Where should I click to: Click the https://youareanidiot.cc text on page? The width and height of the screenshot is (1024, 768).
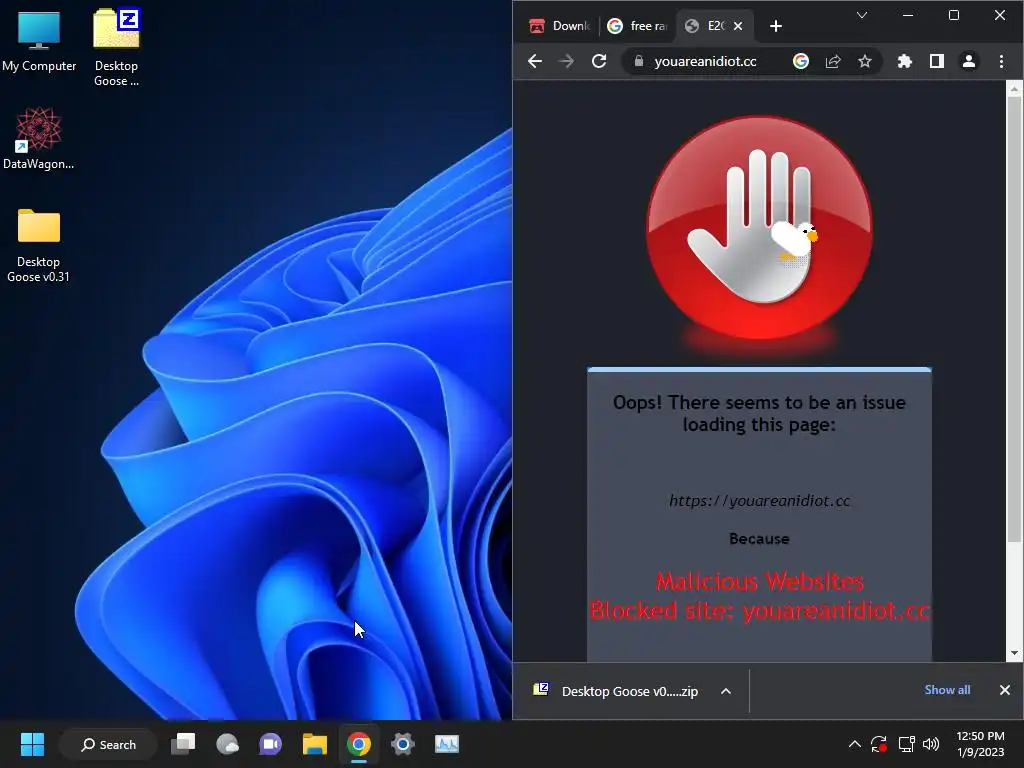coord(760,501)
